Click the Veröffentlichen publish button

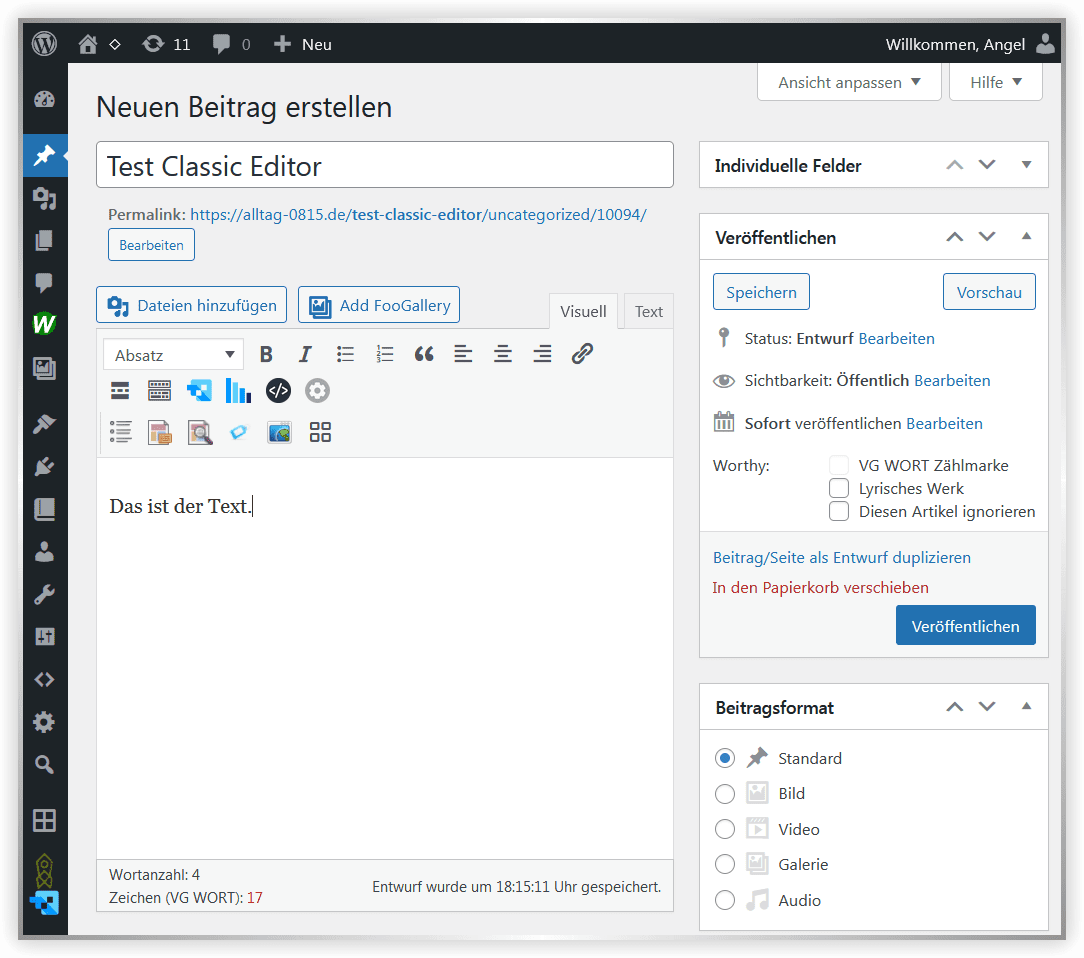(x=965, y=626)
